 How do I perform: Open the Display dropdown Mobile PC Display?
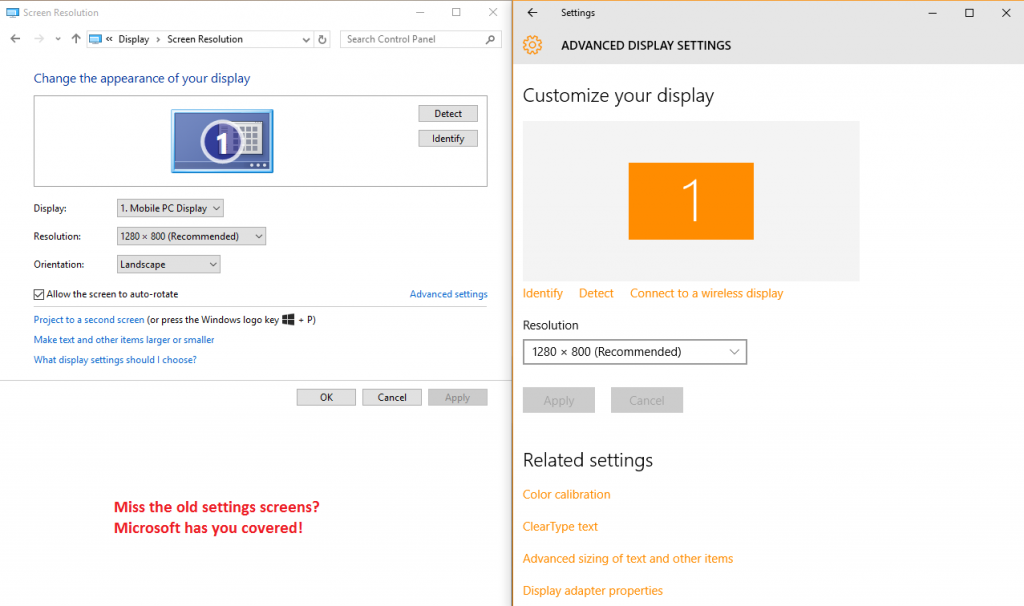(170, 208)
